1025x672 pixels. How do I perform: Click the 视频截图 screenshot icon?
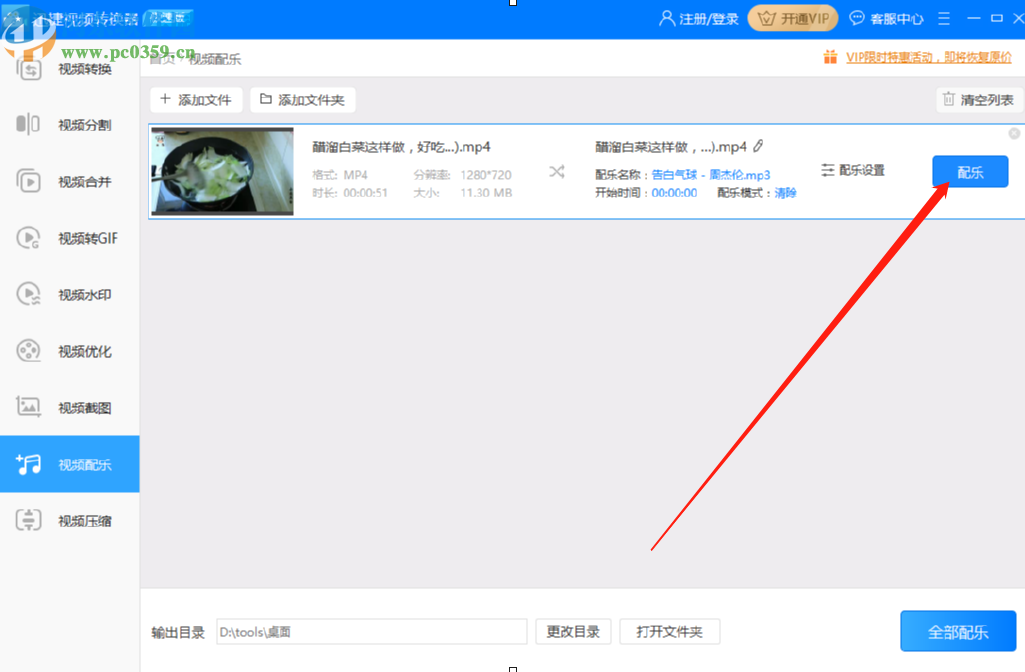tap(28, 407)
